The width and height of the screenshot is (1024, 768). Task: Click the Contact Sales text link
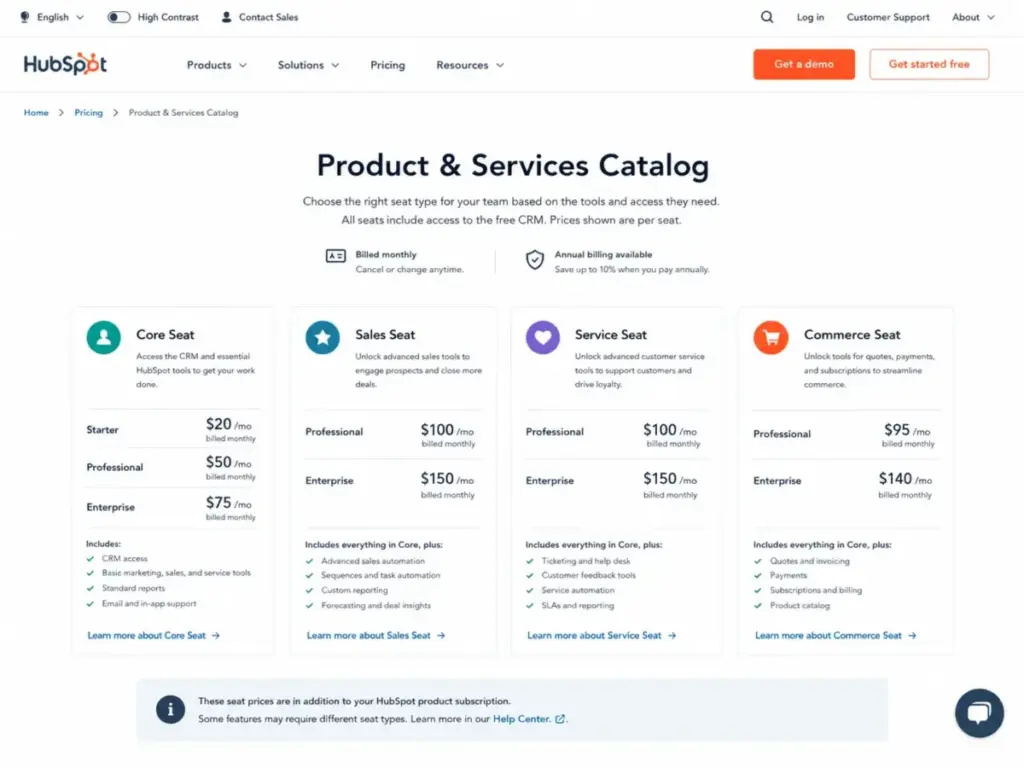coord(268,17)
